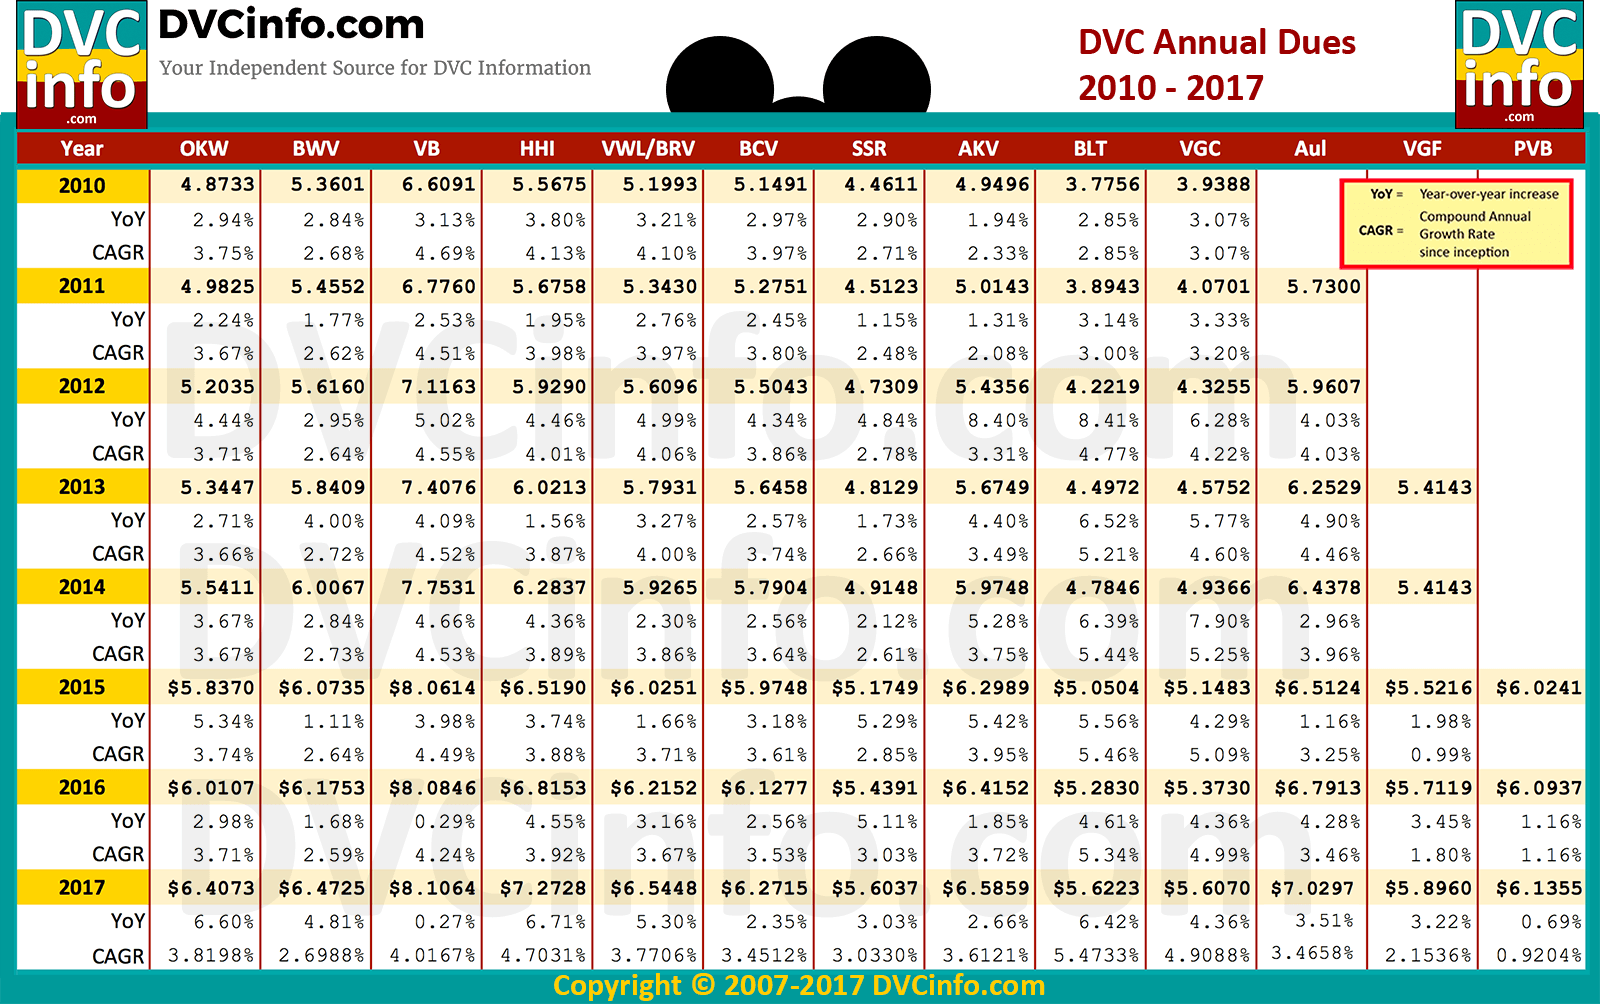Select the Year column header
Image resolution: width=1600 pixels, height=1004 pixels.
[82, 149]
